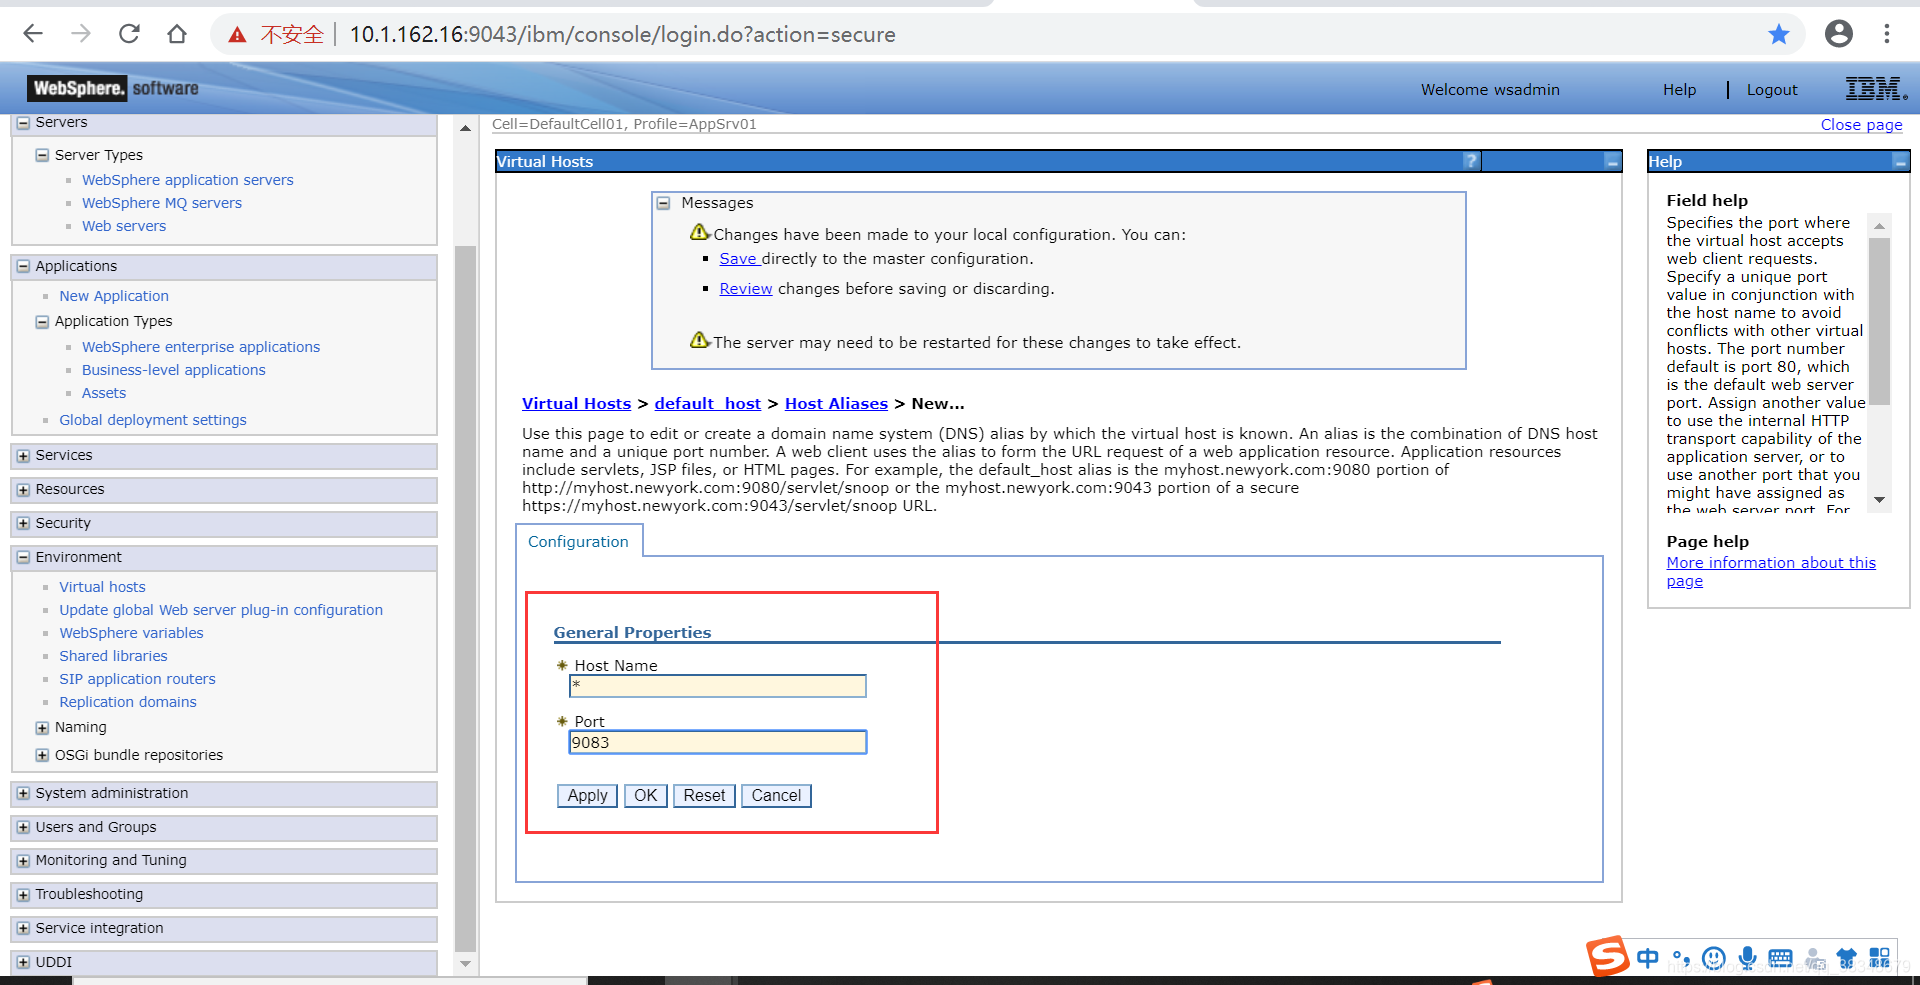
Task: Click the not-secure warning triangle icon
Action: point(237,35)
